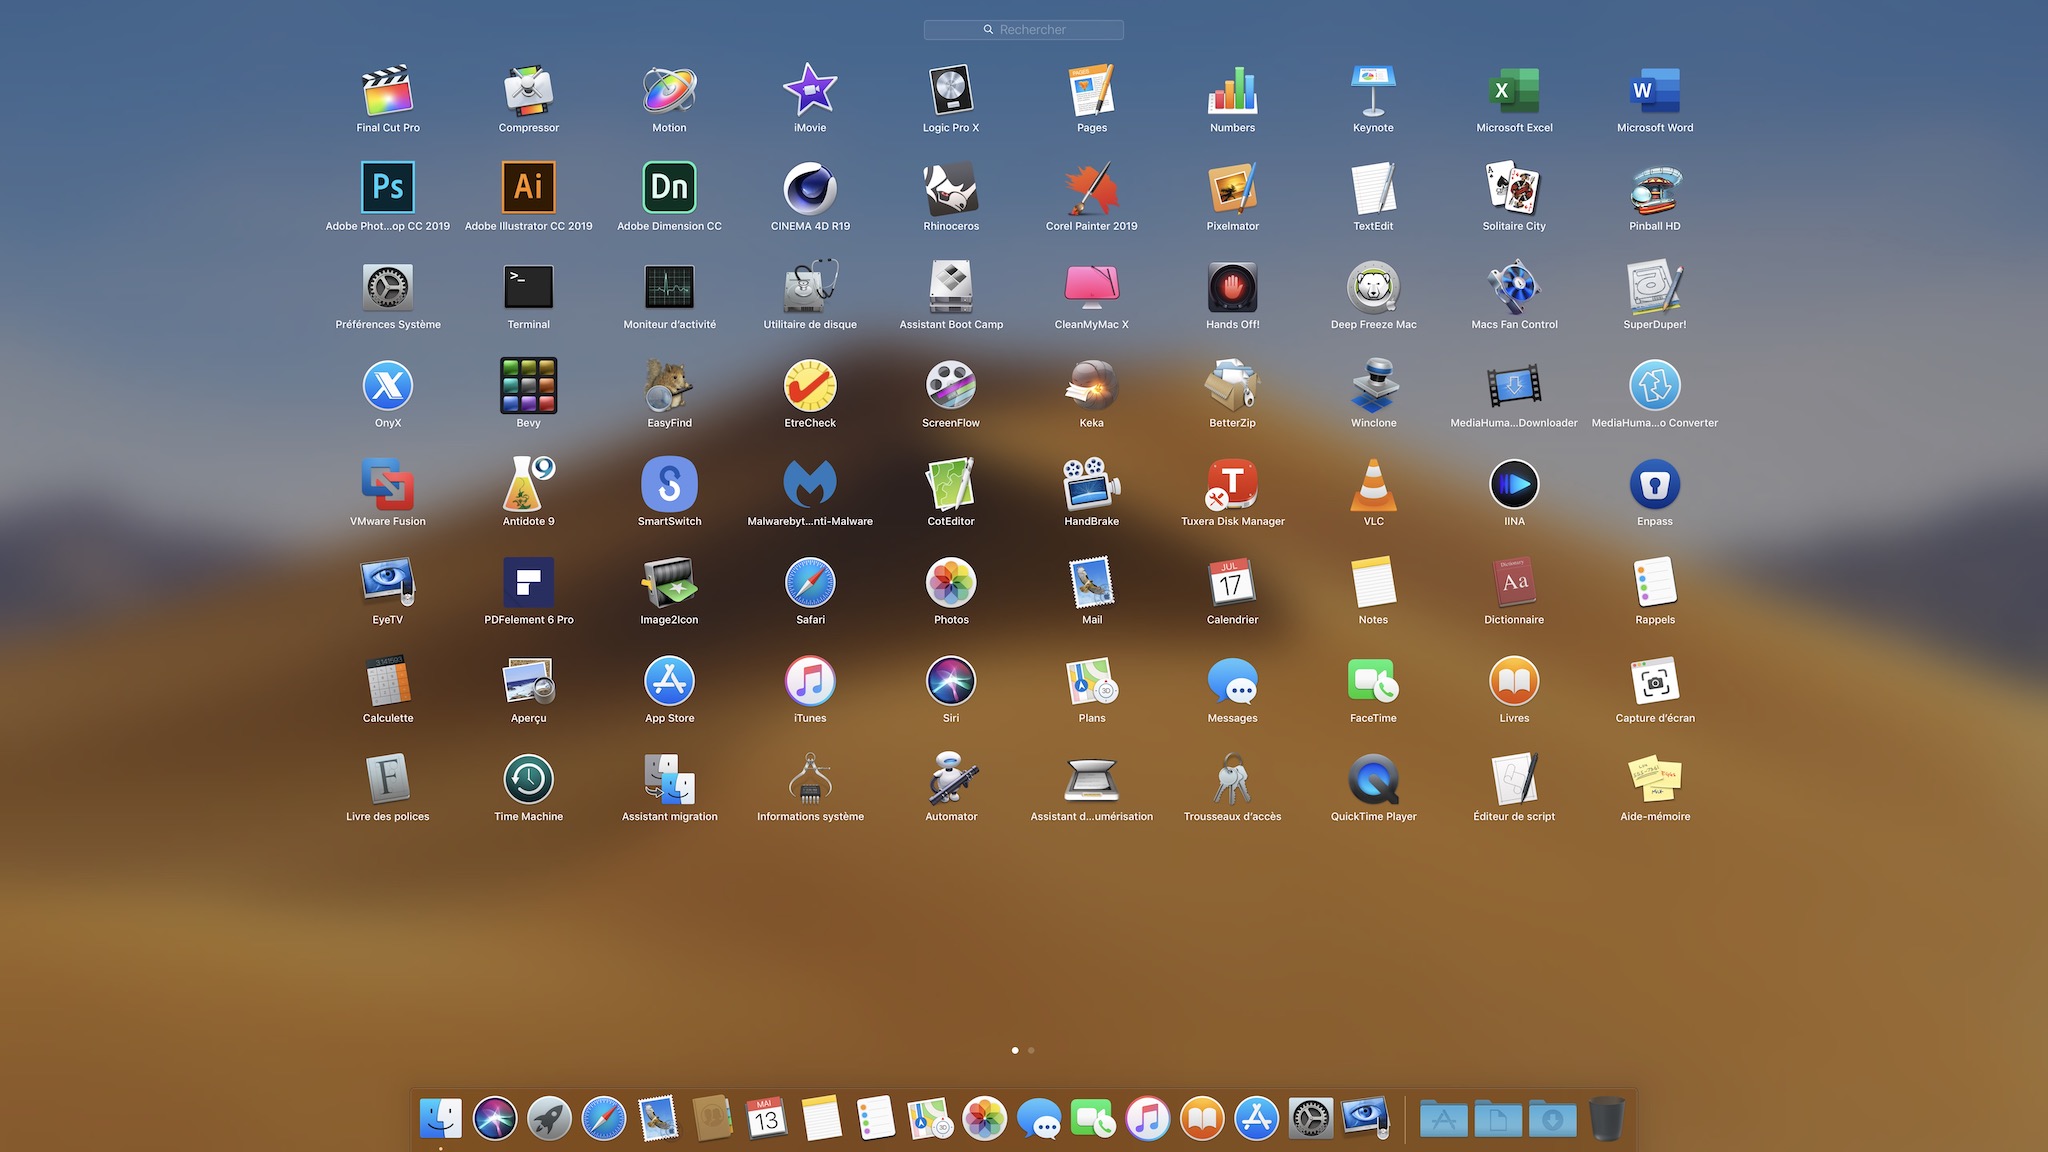The width and height of the screenshot is (2048, 1152).
Task: Open Utilitaire de disque
Action: click(810, 287)
